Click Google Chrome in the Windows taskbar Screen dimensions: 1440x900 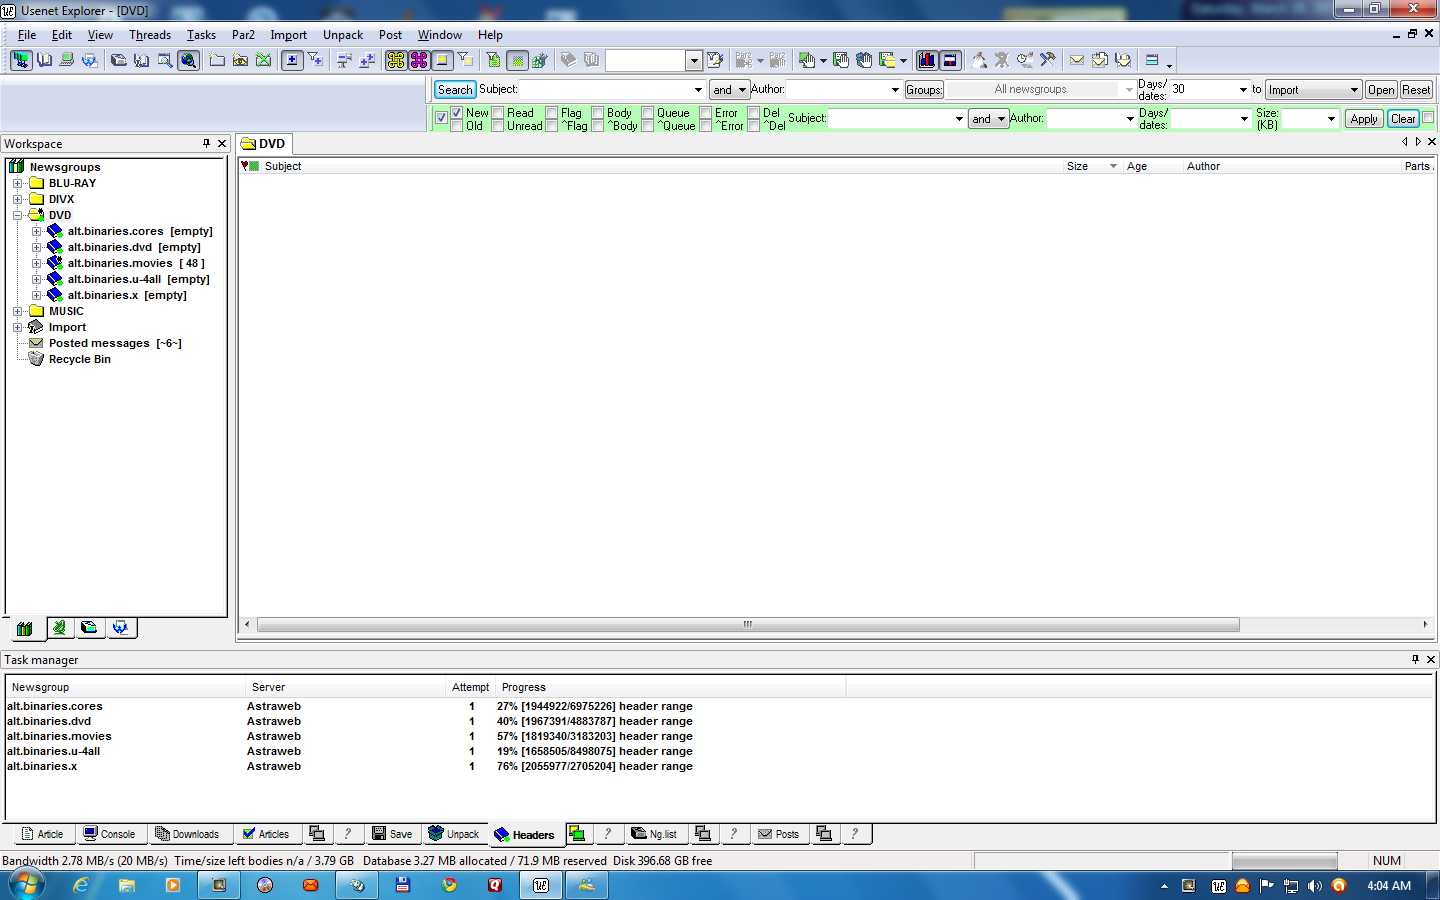point(449,885)
